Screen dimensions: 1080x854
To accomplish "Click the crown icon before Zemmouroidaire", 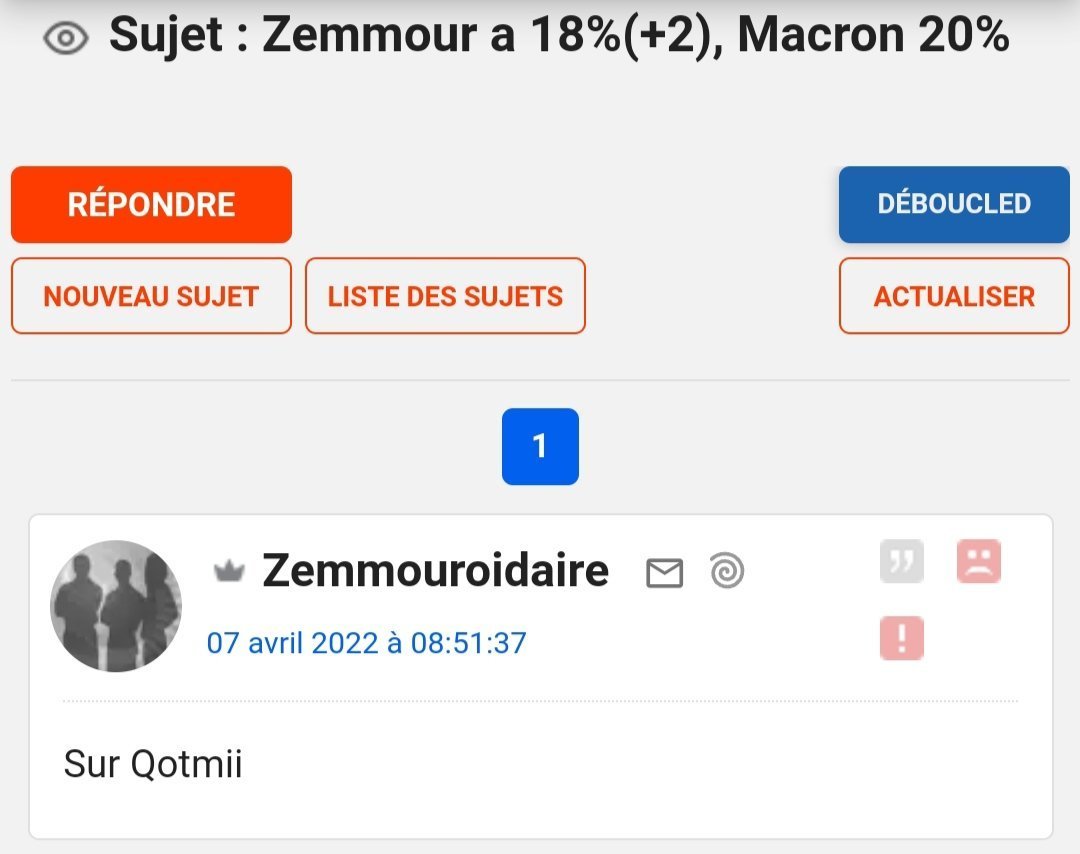I will [229, 571].
